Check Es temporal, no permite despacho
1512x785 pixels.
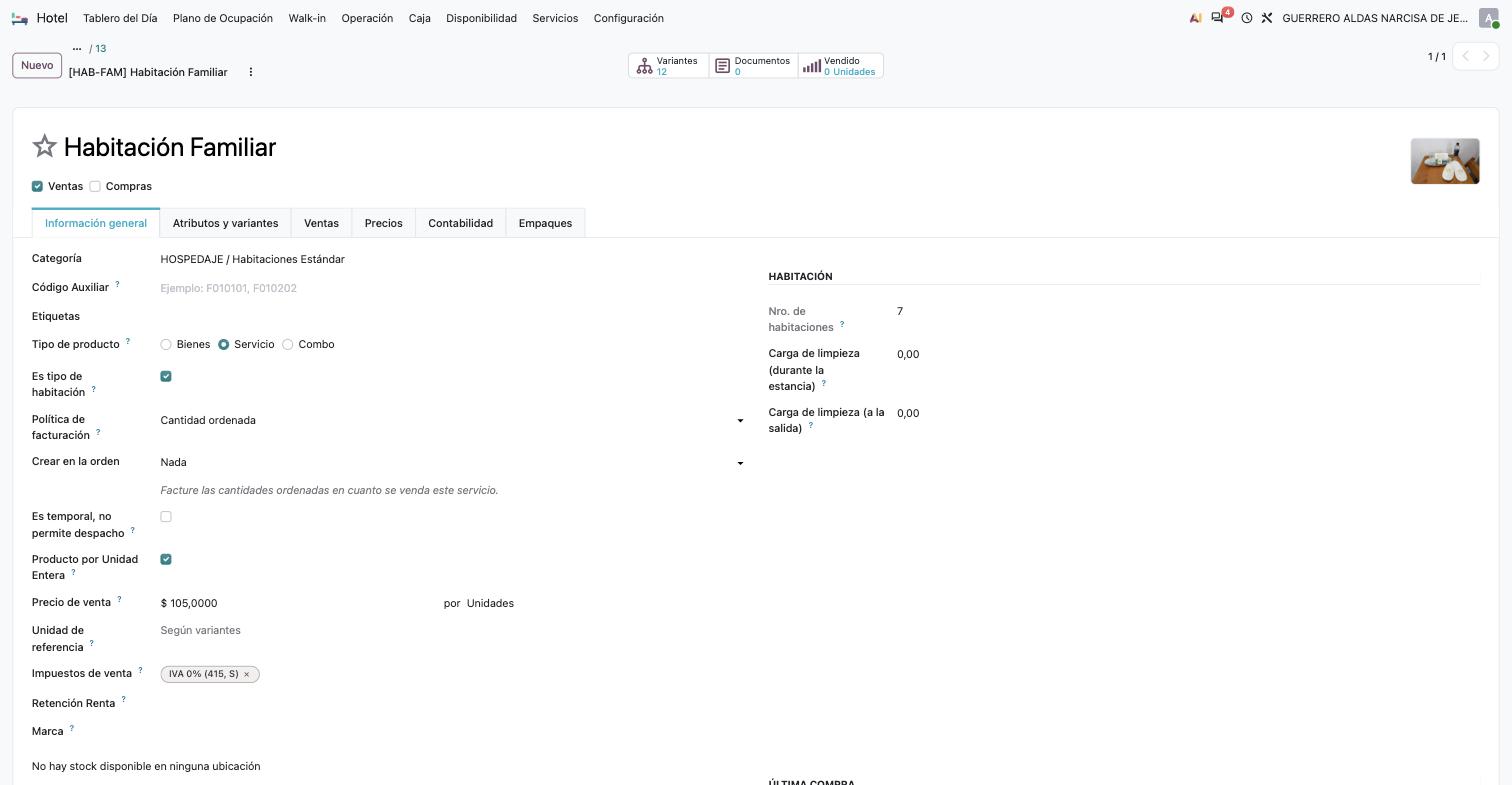tap(166, 517)
